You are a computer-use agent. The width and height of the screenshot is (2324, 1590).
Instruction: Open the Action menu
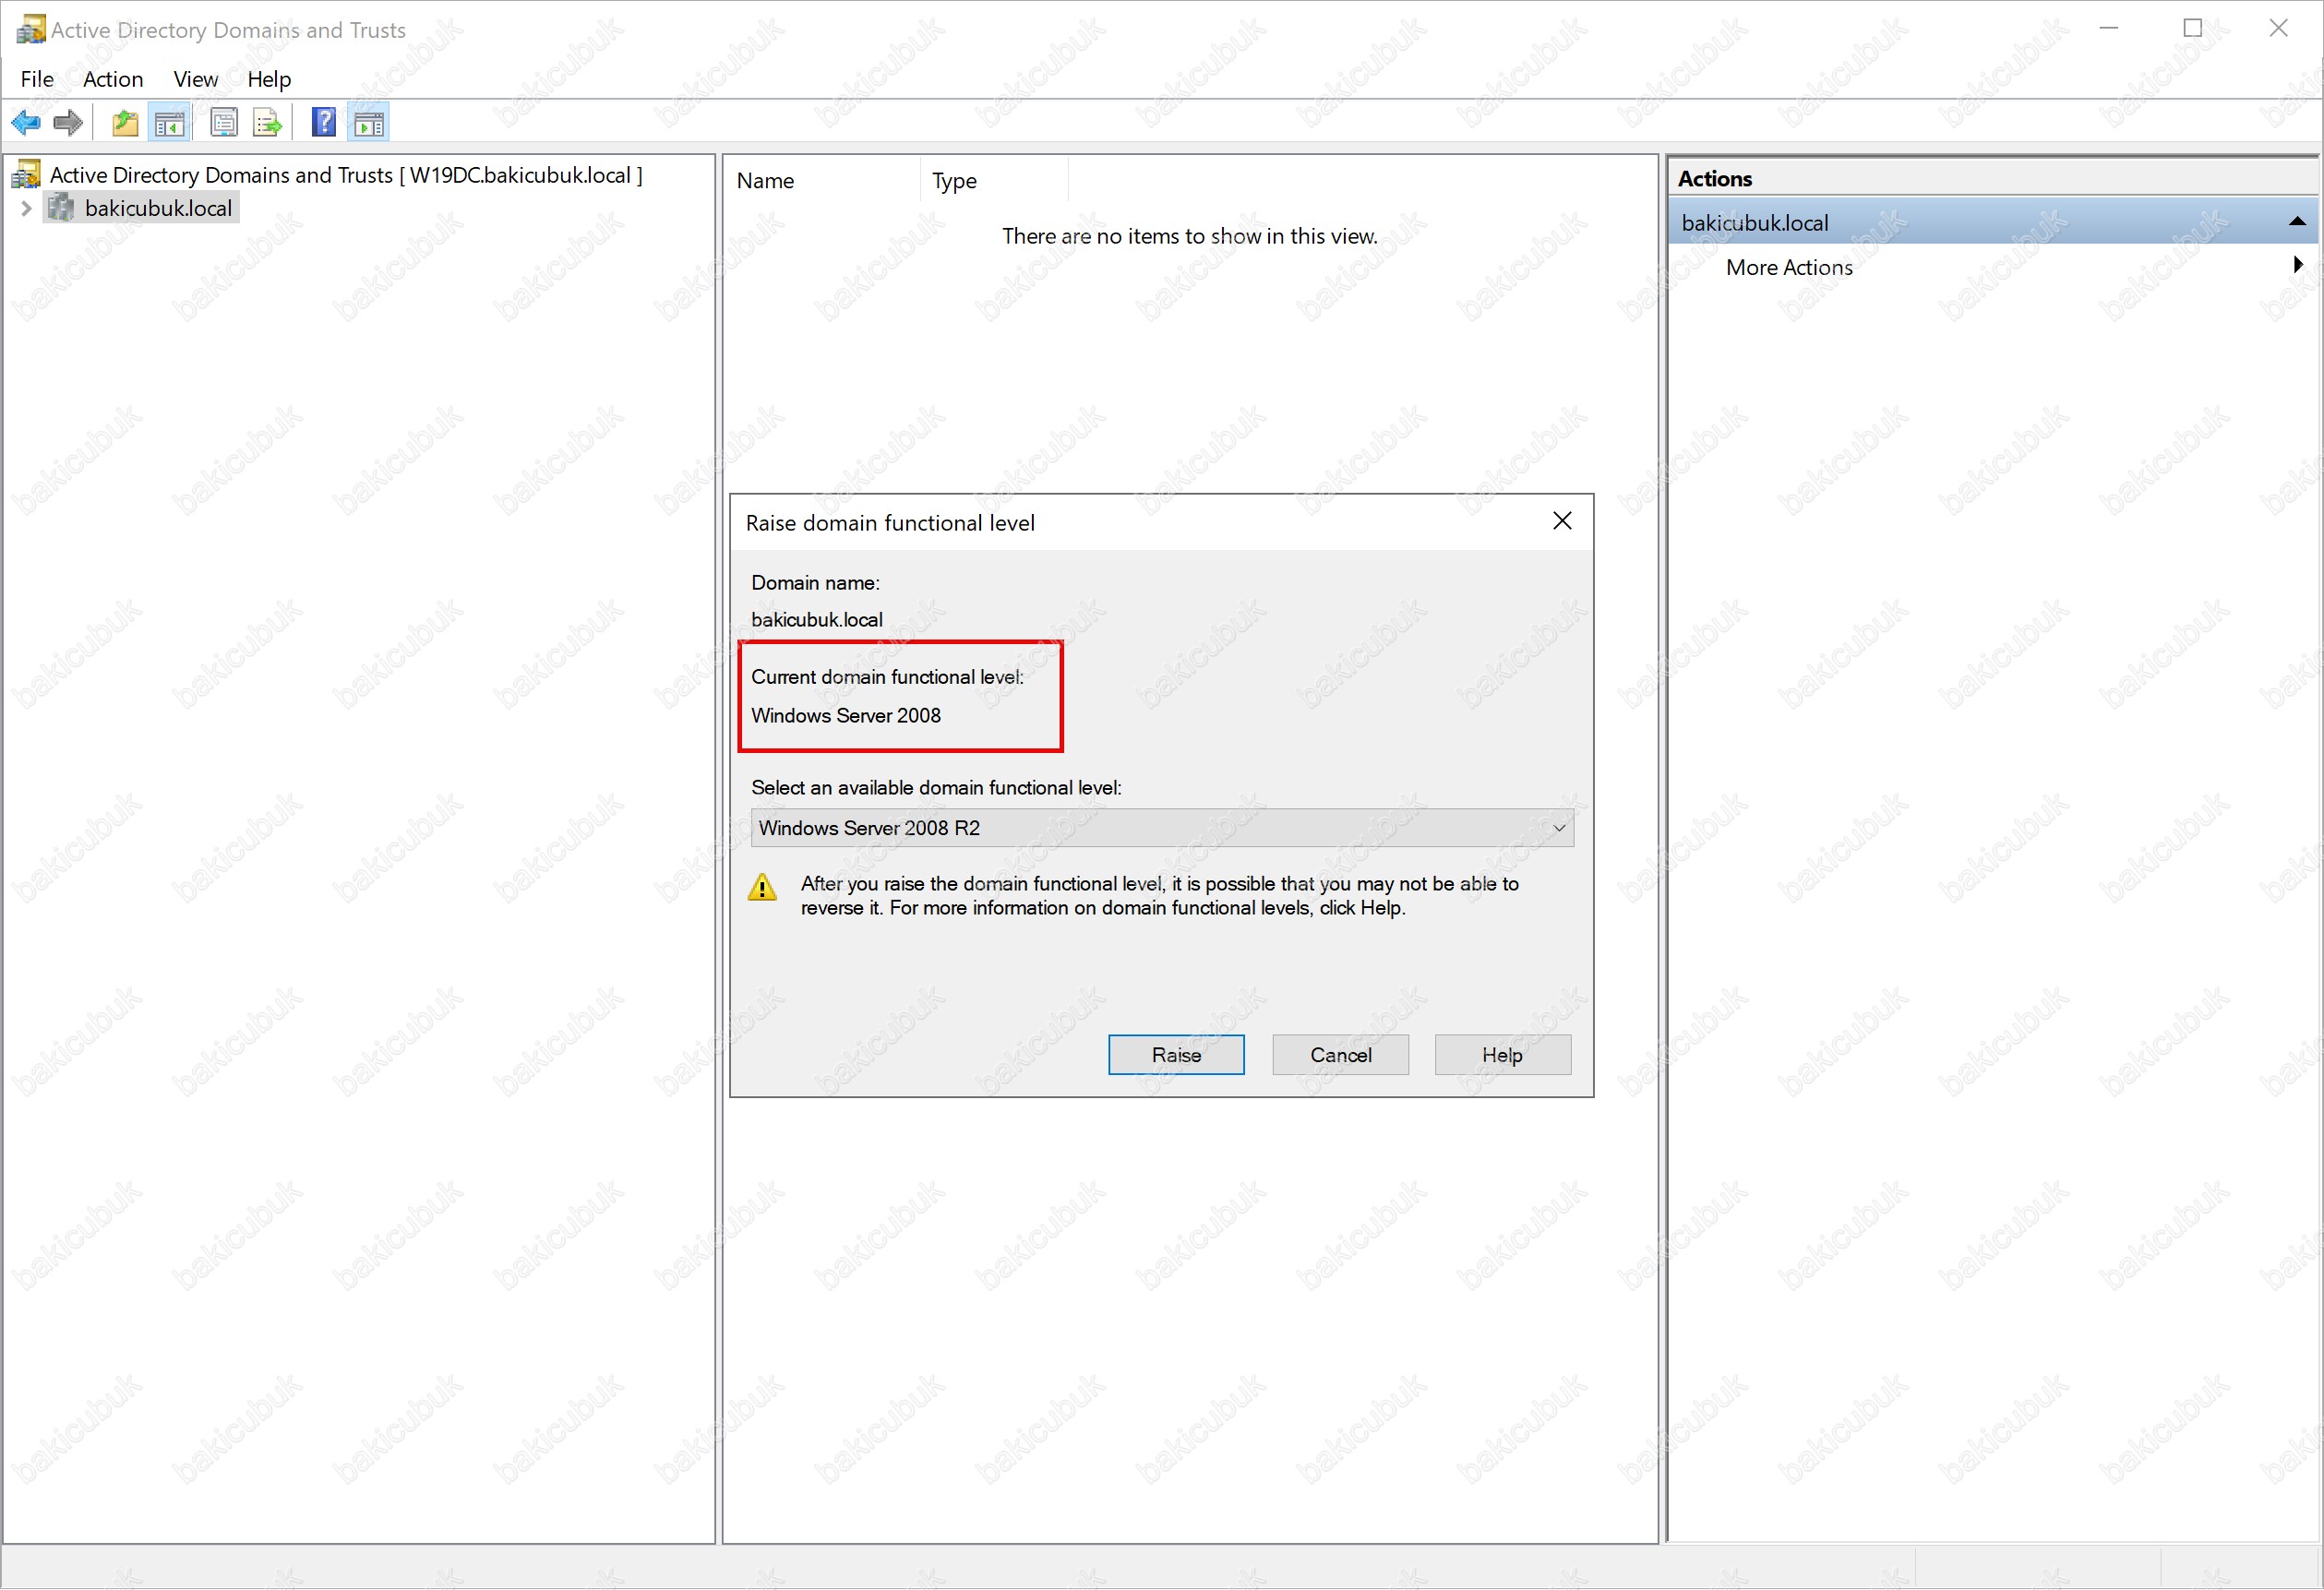tap(112, 79)
